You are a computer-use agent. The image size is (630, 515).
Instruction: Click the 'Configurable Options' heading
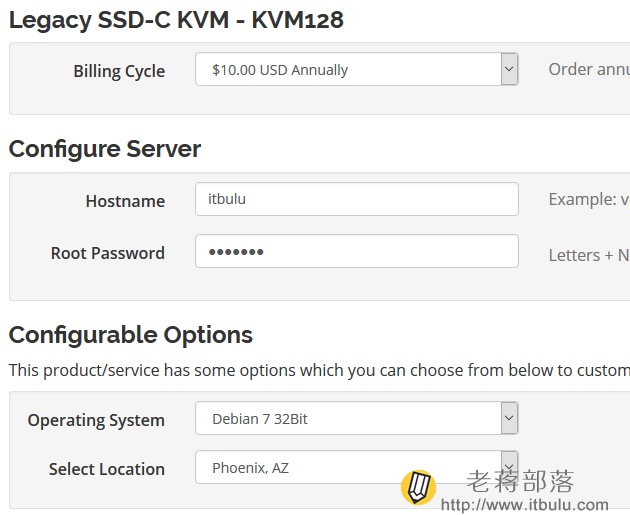pyautogui.click(x=131, y=334)
